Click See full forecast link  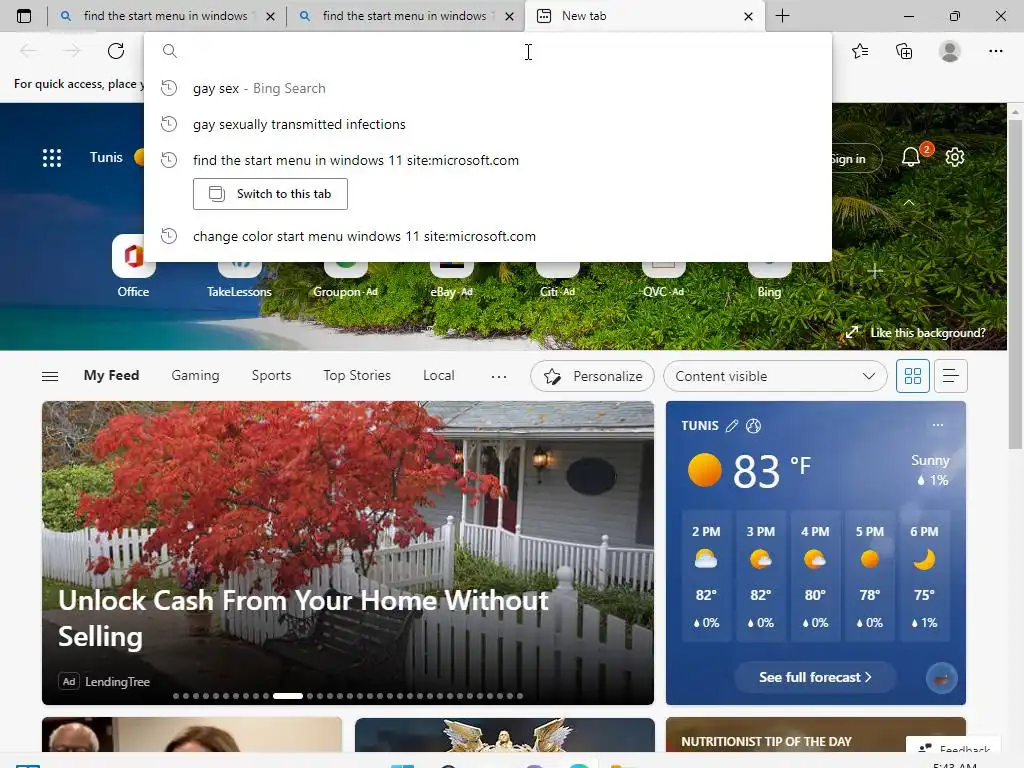click(815, 677)
